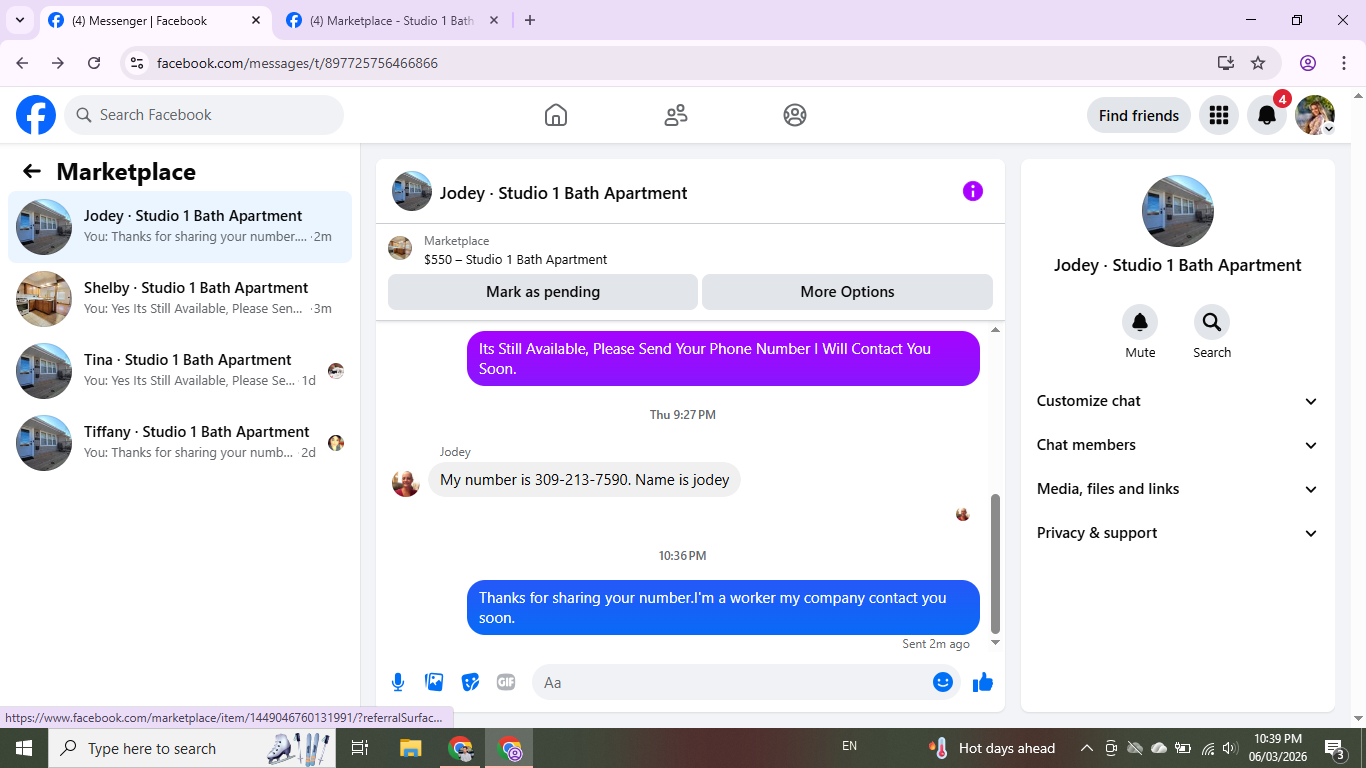Switch to the Marketplace - Studio 1 Bath tab
1366x768 pixels.
coord(392,20)
